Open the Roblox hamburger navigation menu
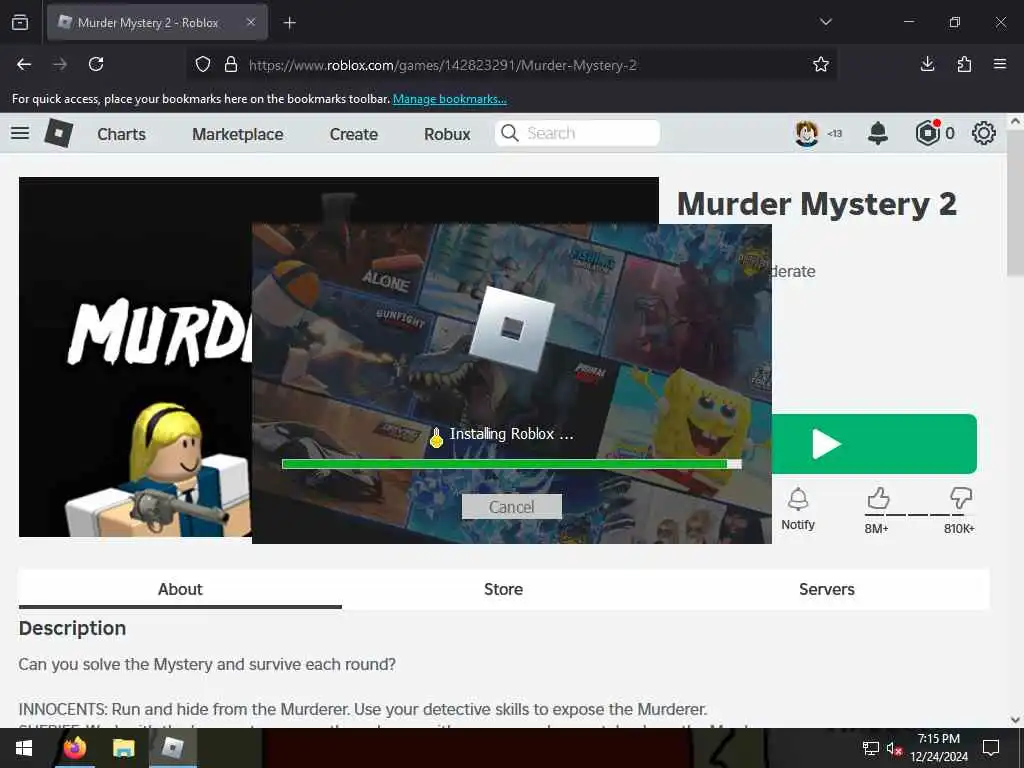The height and width of the screenshot is (768, 1024). pyautogui.click(x=20, y=133)
